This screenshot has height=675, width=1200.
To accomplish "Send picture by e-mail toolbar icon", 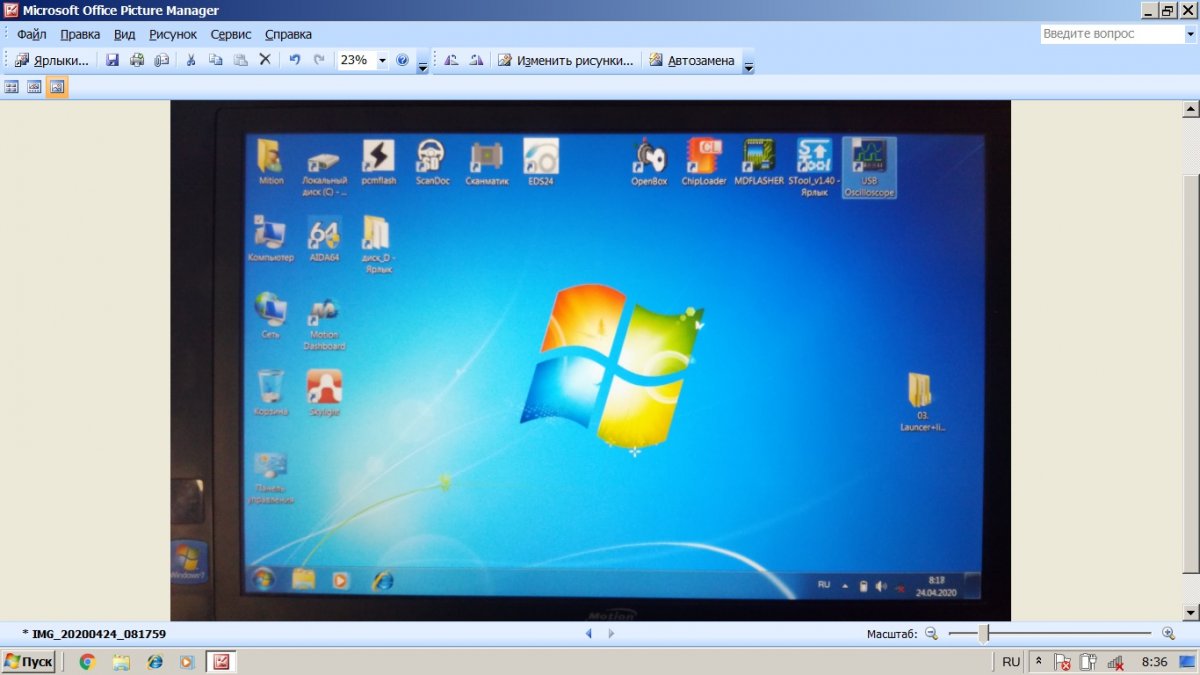I will (x=162, y=60).
